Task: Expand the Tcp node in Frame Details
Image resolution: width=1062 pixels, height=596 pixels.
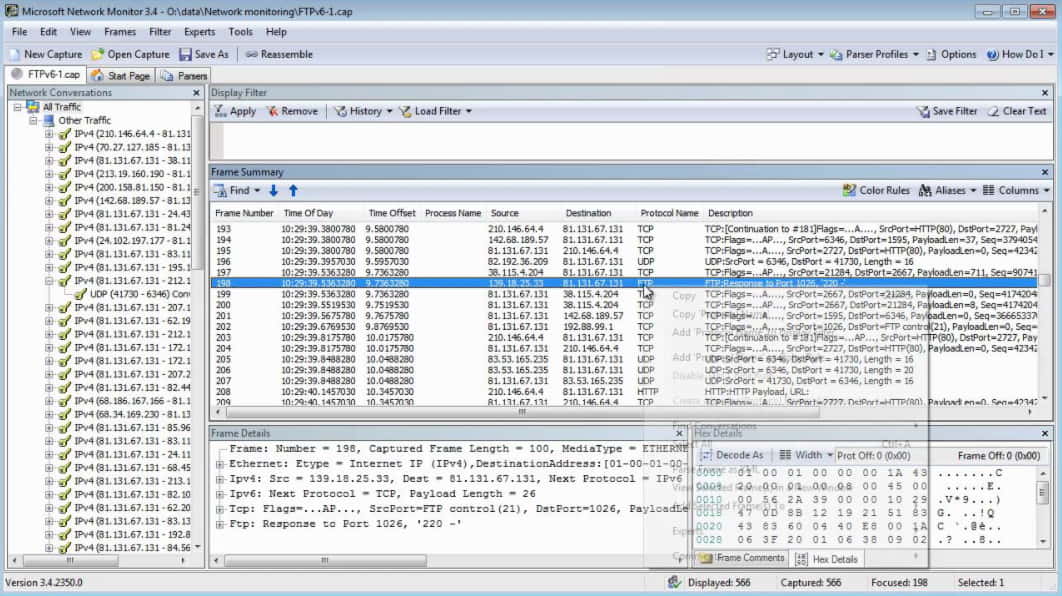Action: pos(220,509)
